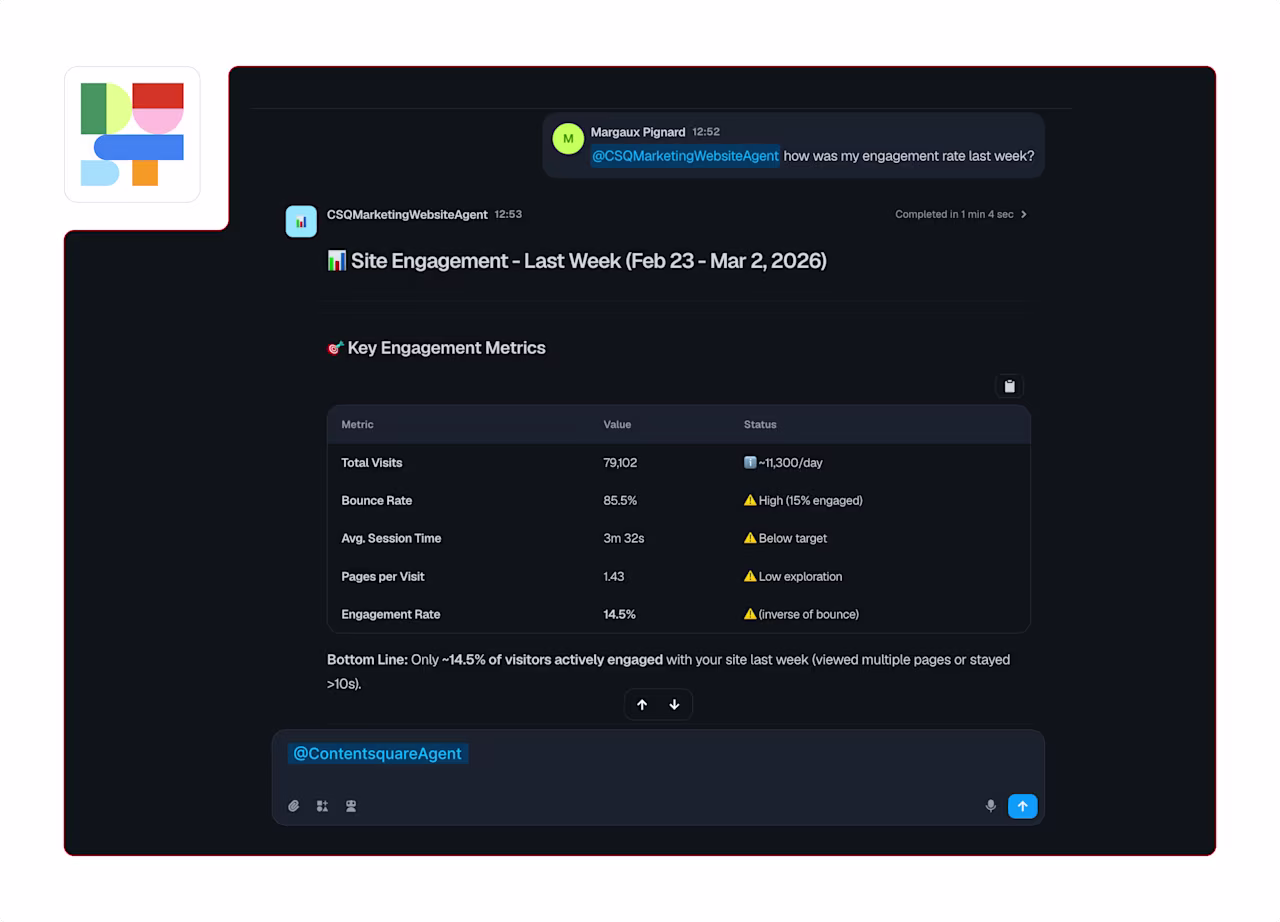This screenshot has height=922, width=1280.
Task: Click the bold '14.5%' value in the table
Action: [619, 615]
